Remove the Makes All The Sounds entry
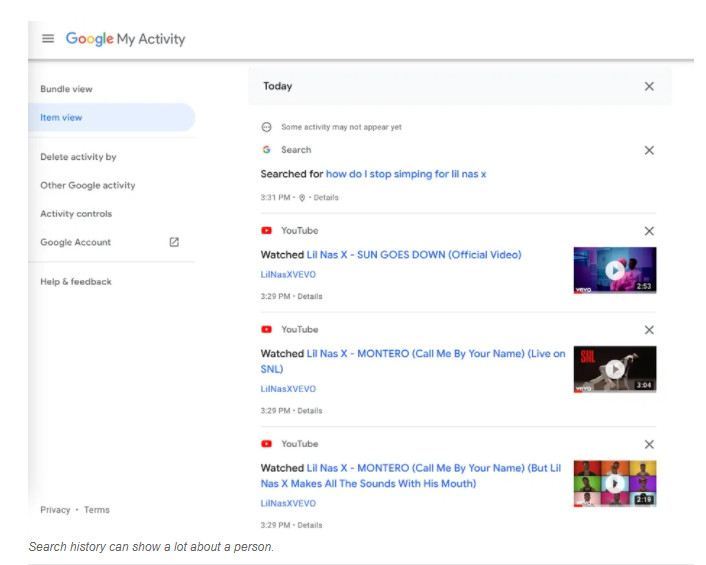Screen dimensions: 706x565 click(x=649, y=444)
